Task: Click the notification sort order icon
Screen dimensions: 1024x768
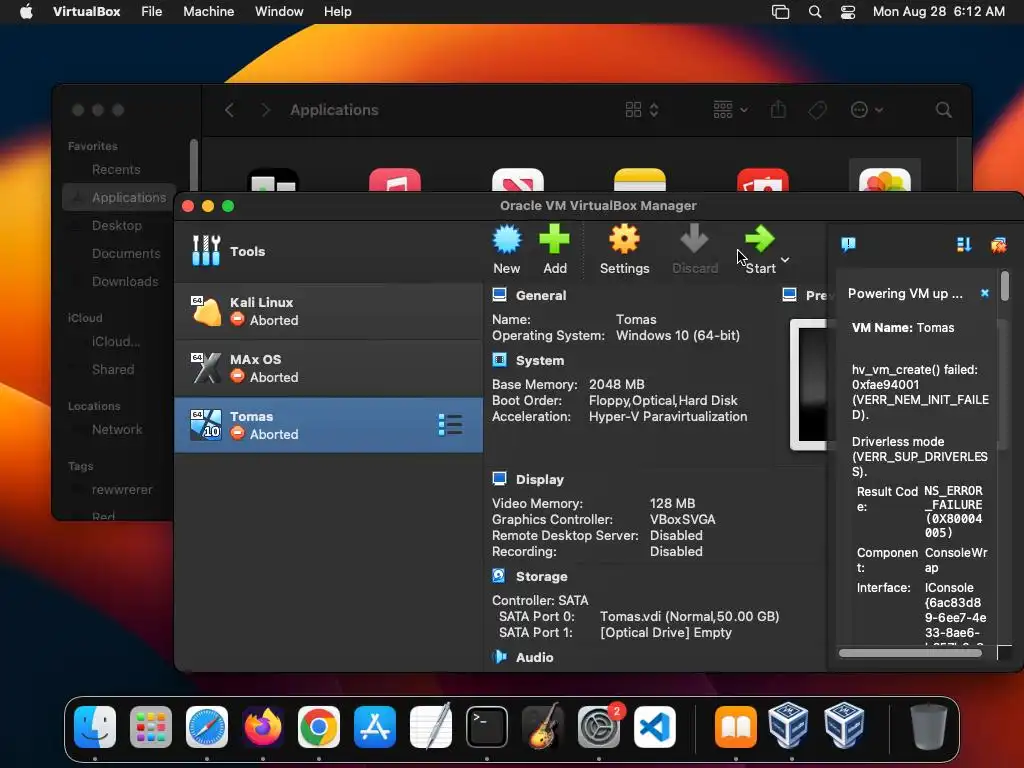Action: pyautogui.click(x=964, y=245)
